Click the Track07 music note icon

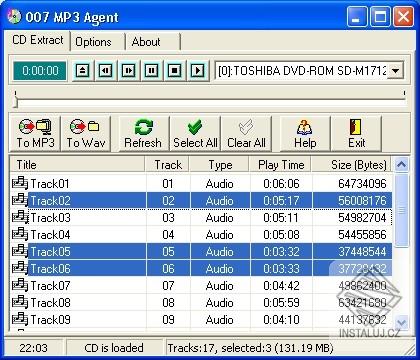tap(20, 285)
